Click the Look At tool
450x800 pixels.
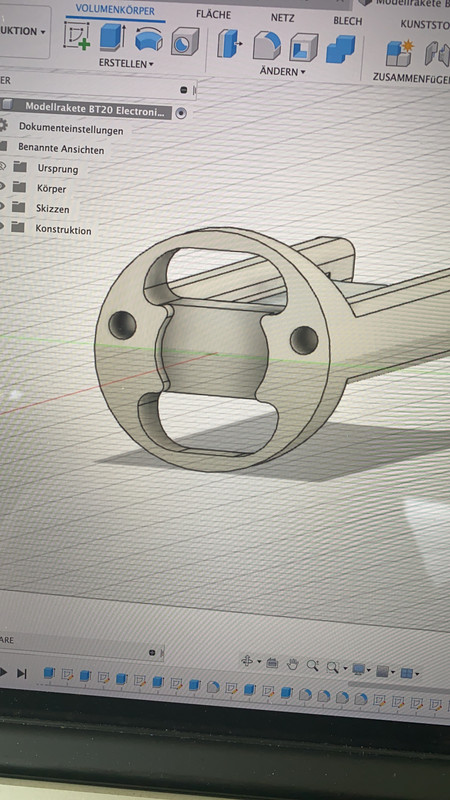click(x=272, y=663)
